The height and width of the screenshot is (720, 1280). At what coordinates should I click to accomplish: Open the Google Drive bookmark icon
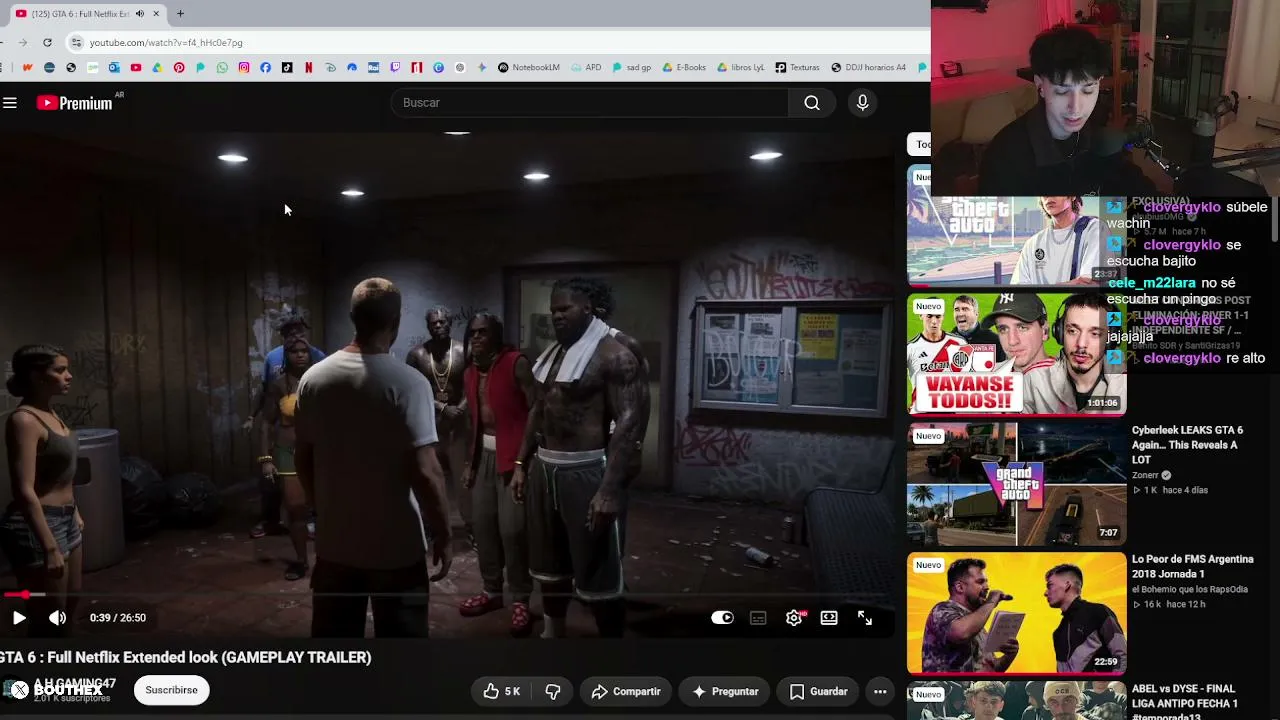click(x=157, y=68)
